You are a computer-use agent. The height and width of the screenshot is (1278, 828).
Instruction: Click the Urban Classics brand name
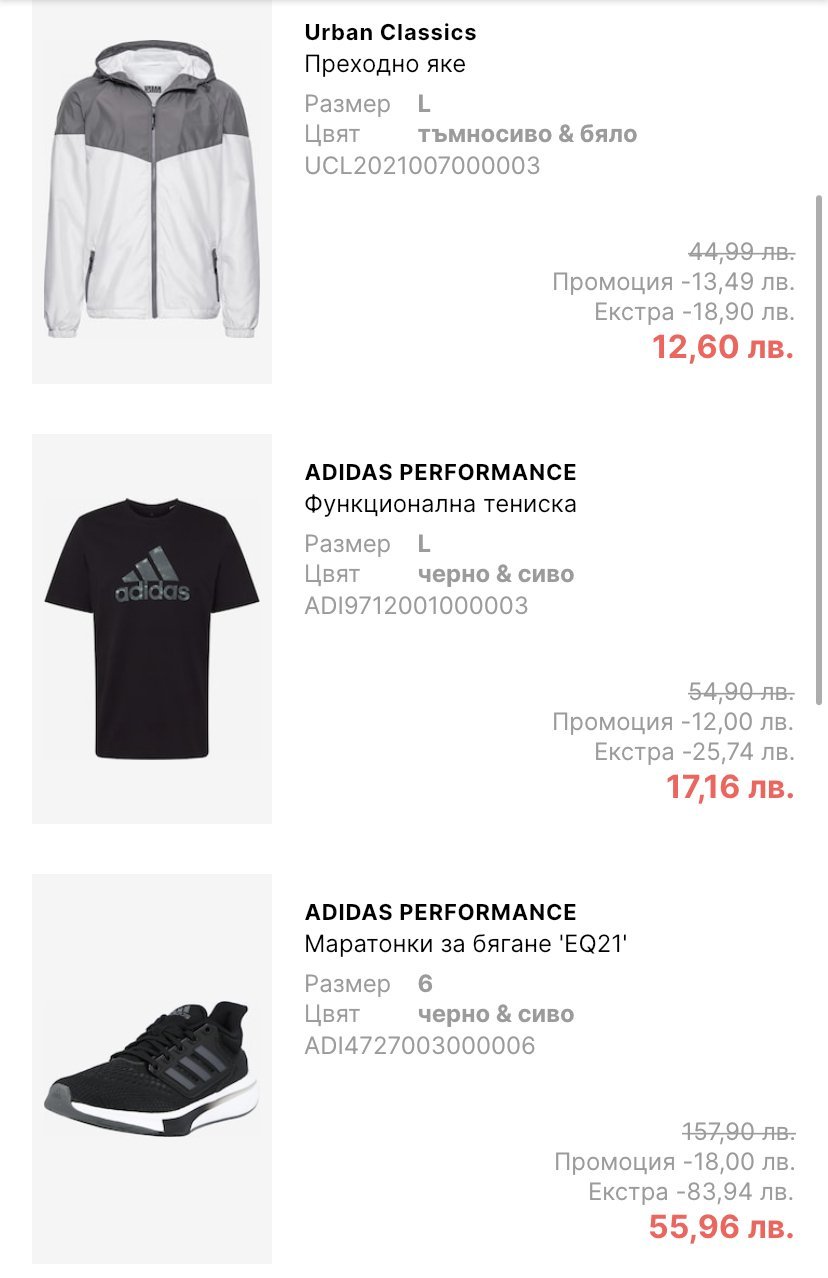tap(390, 33)
